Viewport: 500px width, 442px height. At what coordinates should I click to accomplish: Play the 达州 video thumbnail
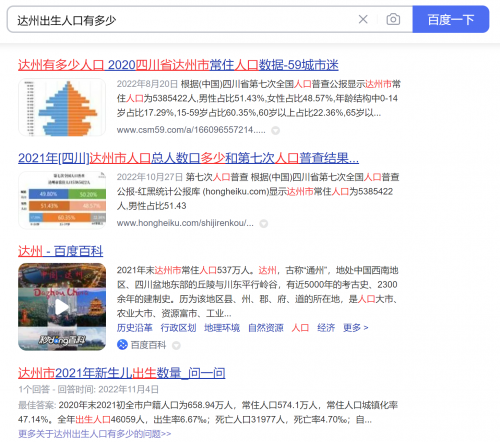[x=62, y=307]
